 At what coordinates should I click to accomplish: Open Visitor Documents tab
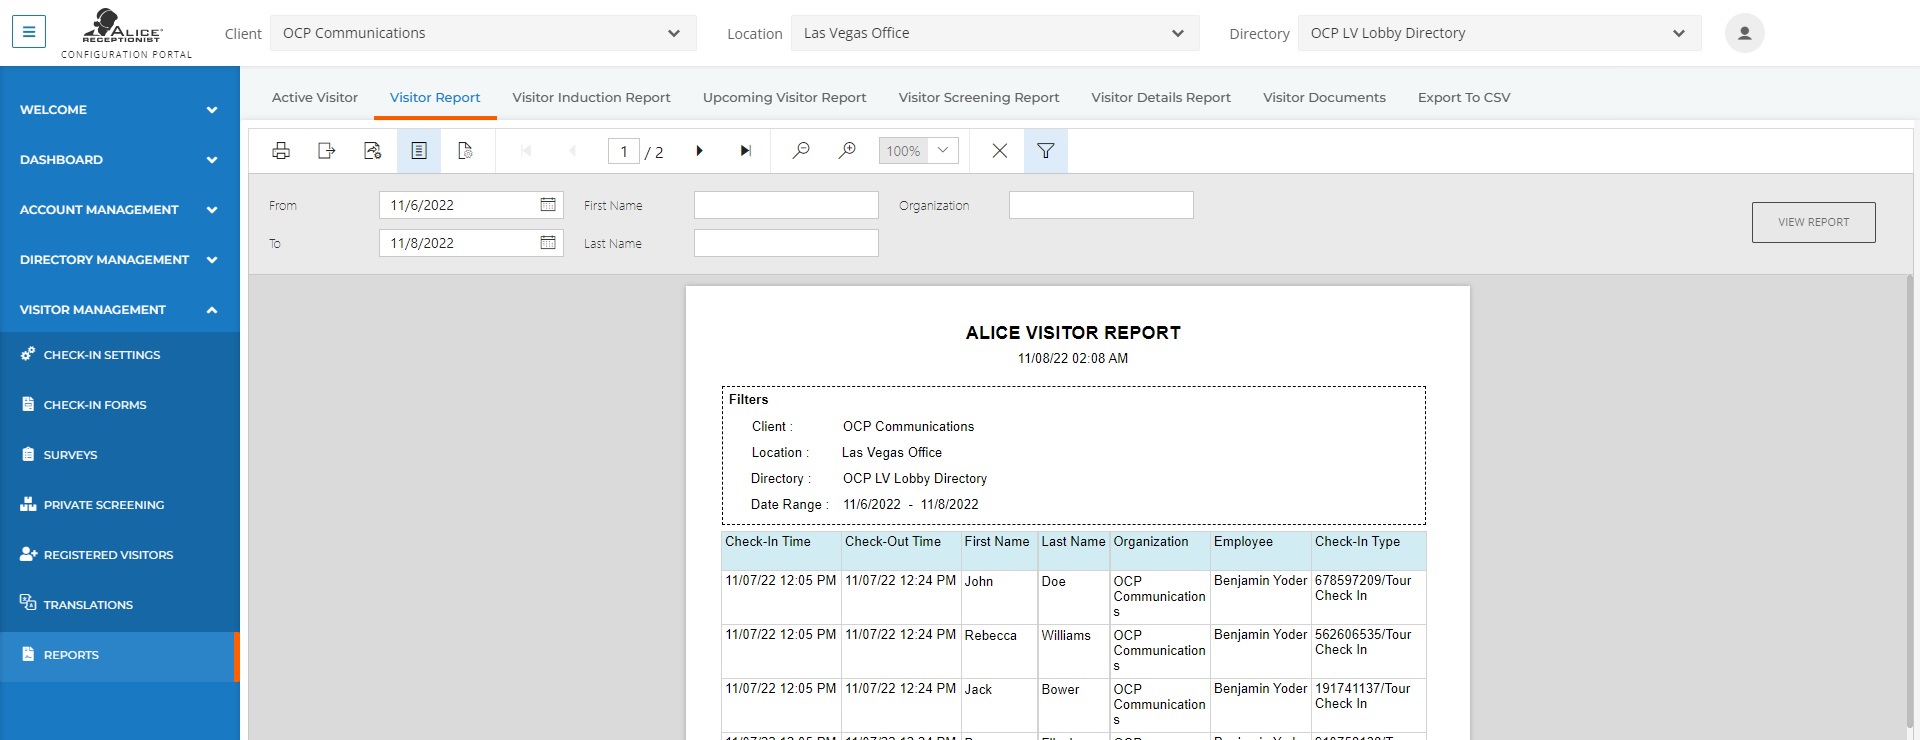click(1324, 97)
